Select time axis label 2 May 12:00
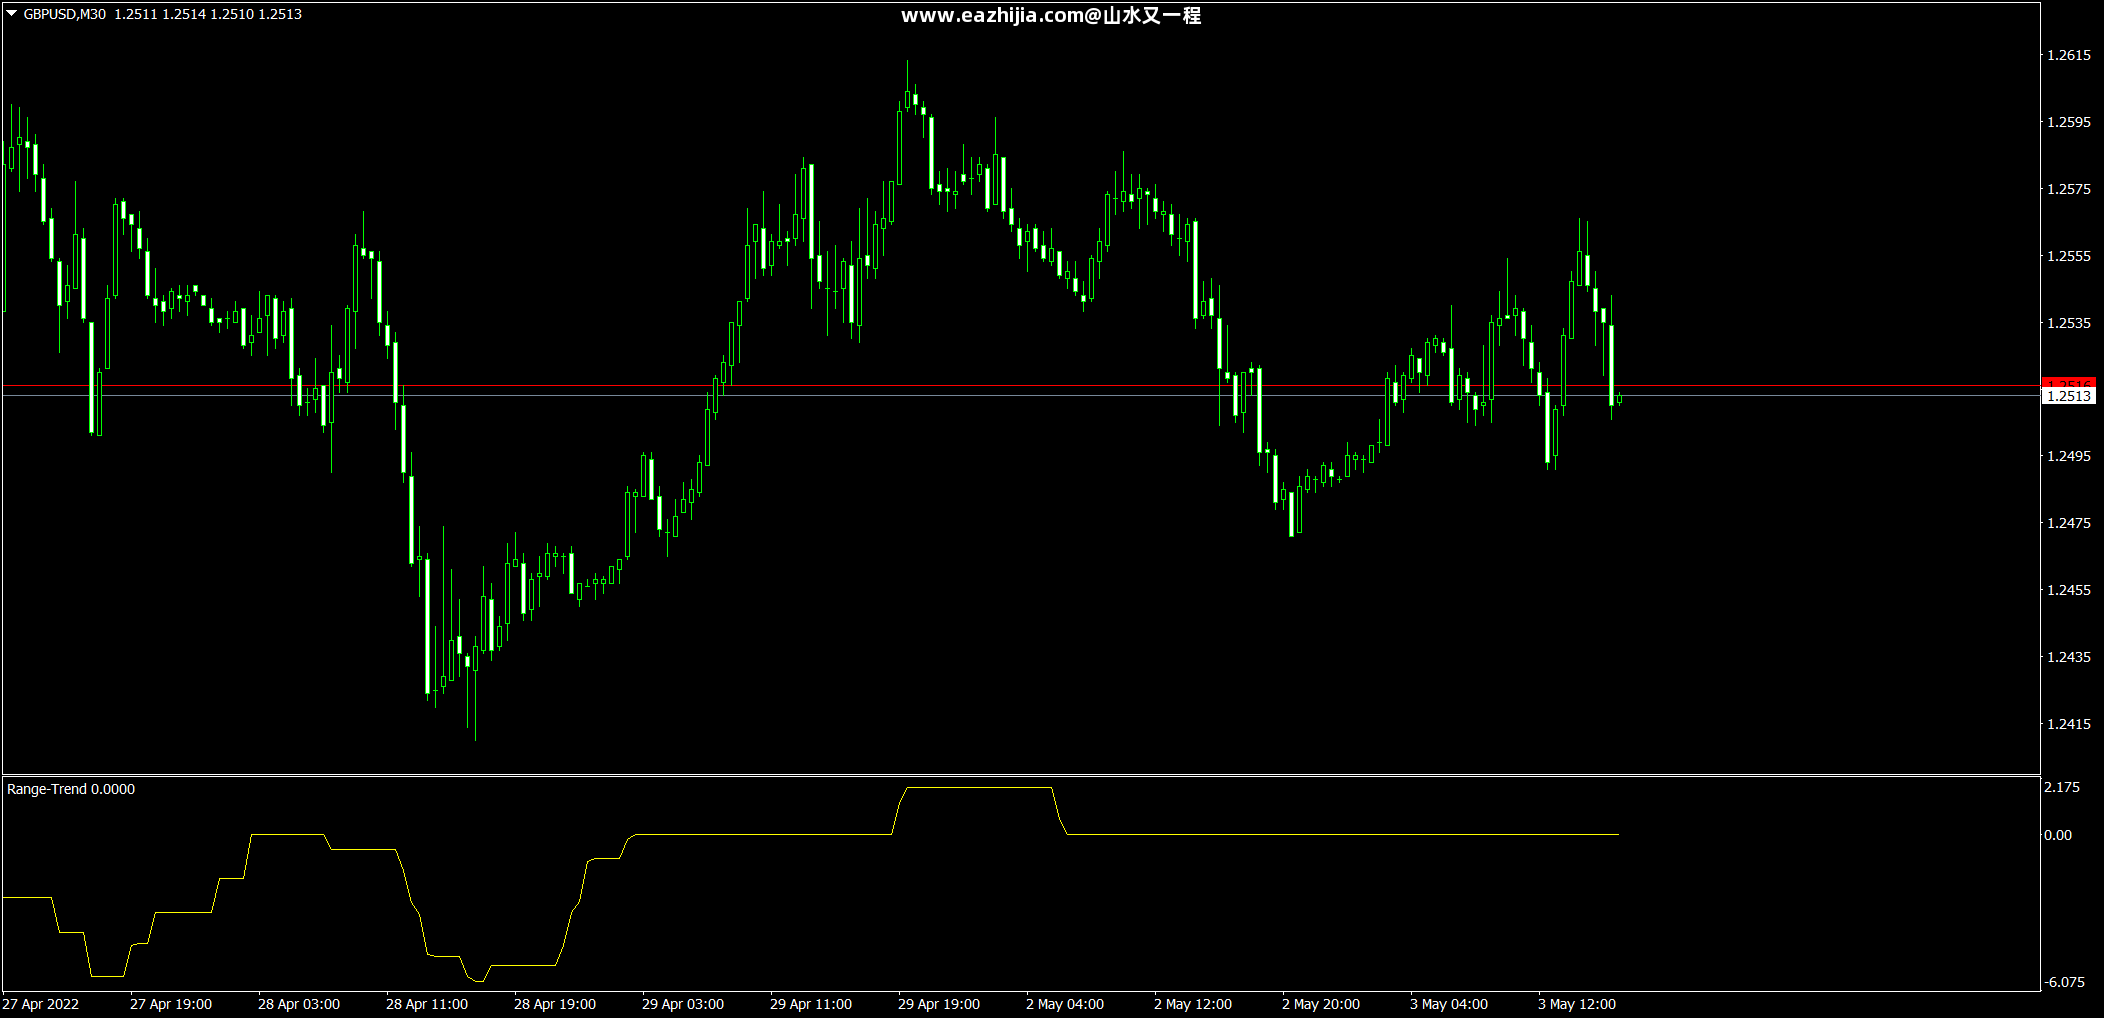 (1193, 1004)
